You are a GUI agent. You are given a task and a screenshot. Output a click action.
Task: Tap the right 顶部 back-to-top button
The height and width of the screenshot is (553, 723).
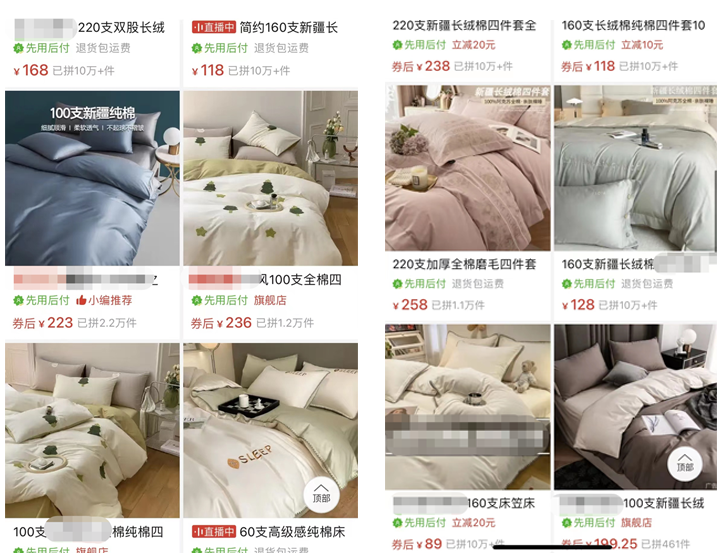pos(685,464)
